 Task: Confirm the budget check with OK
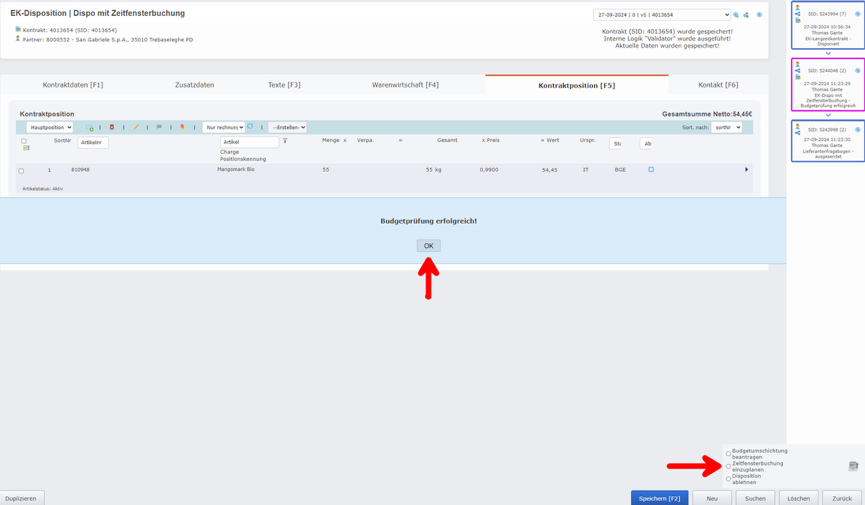point(428,246)
